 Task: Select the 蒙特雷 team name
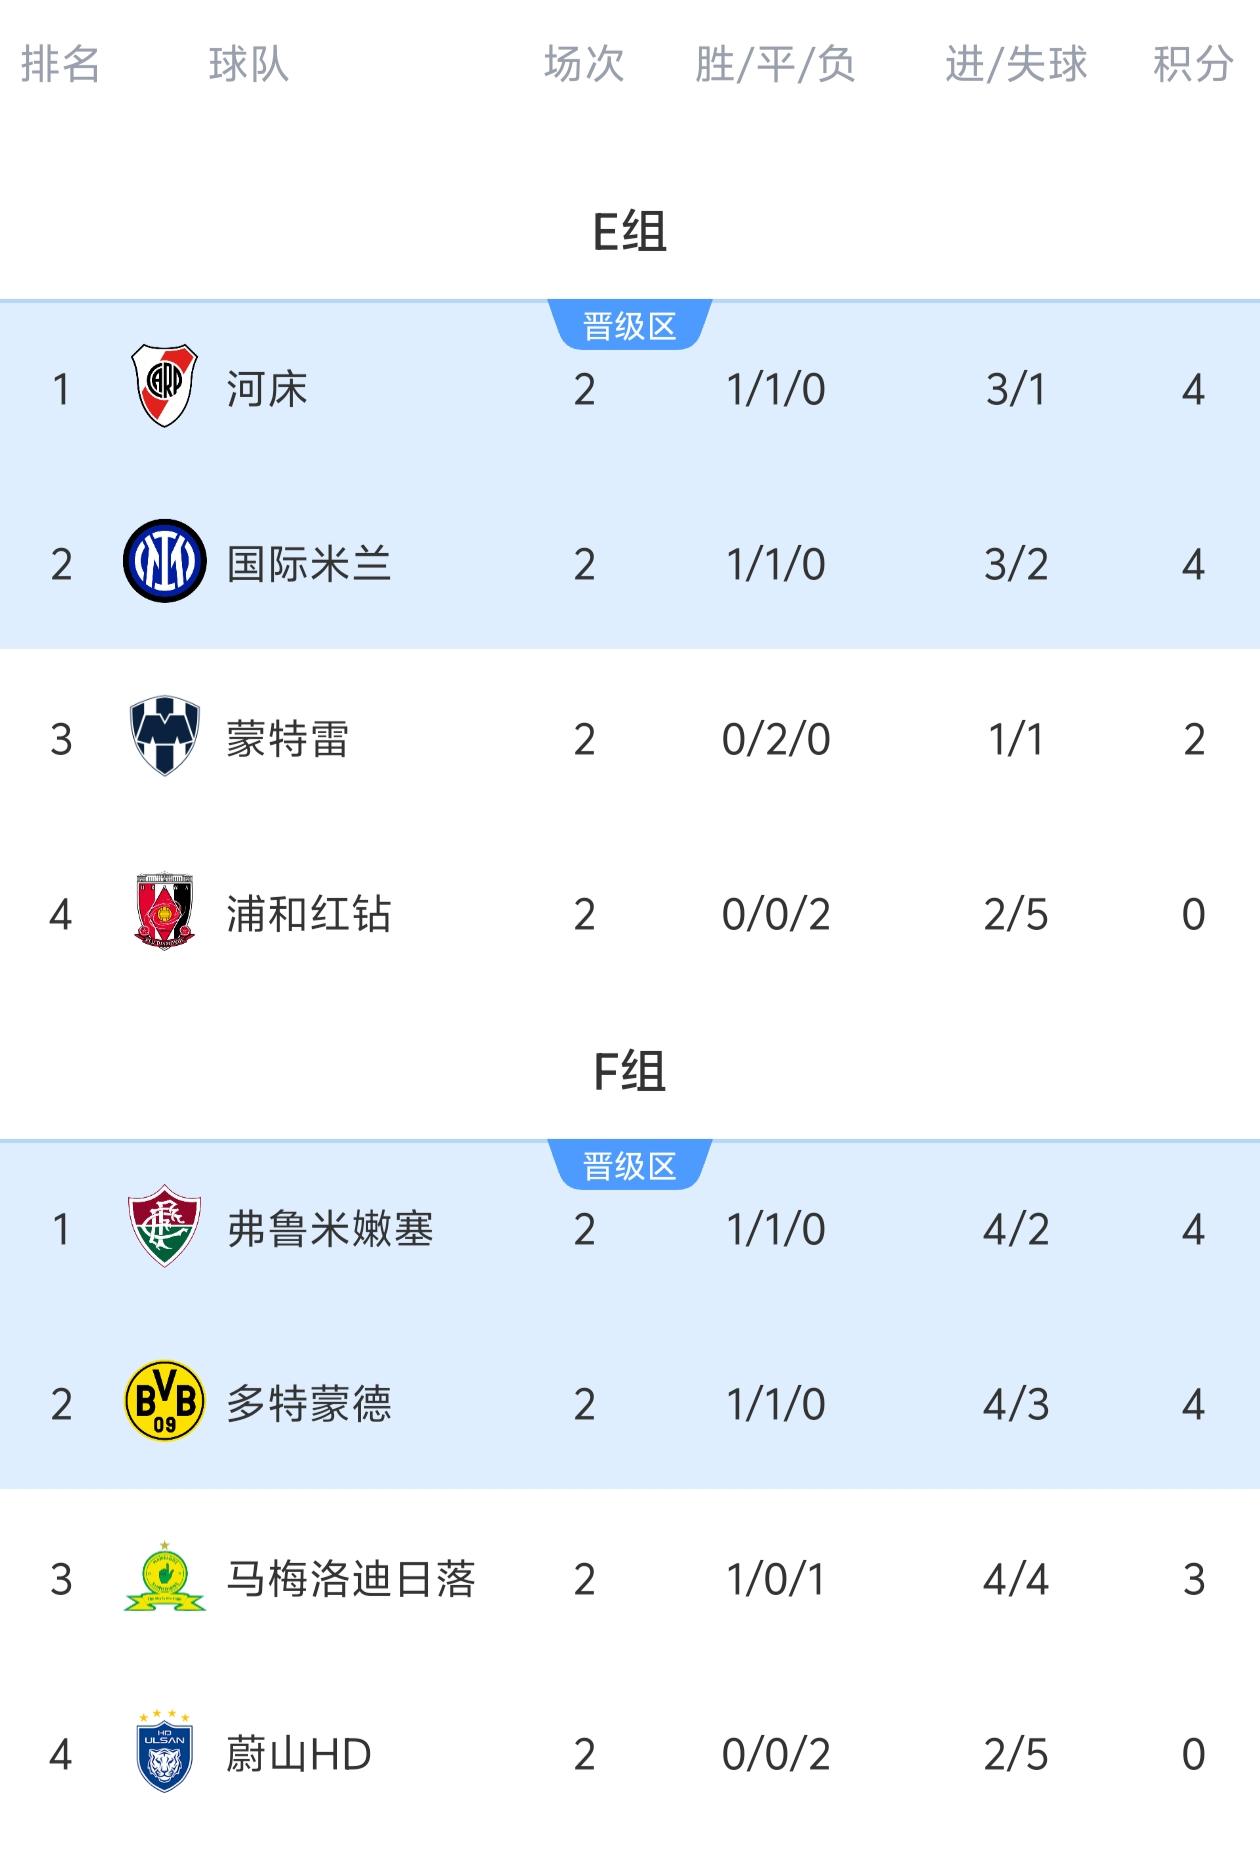(x=288, y=739)
